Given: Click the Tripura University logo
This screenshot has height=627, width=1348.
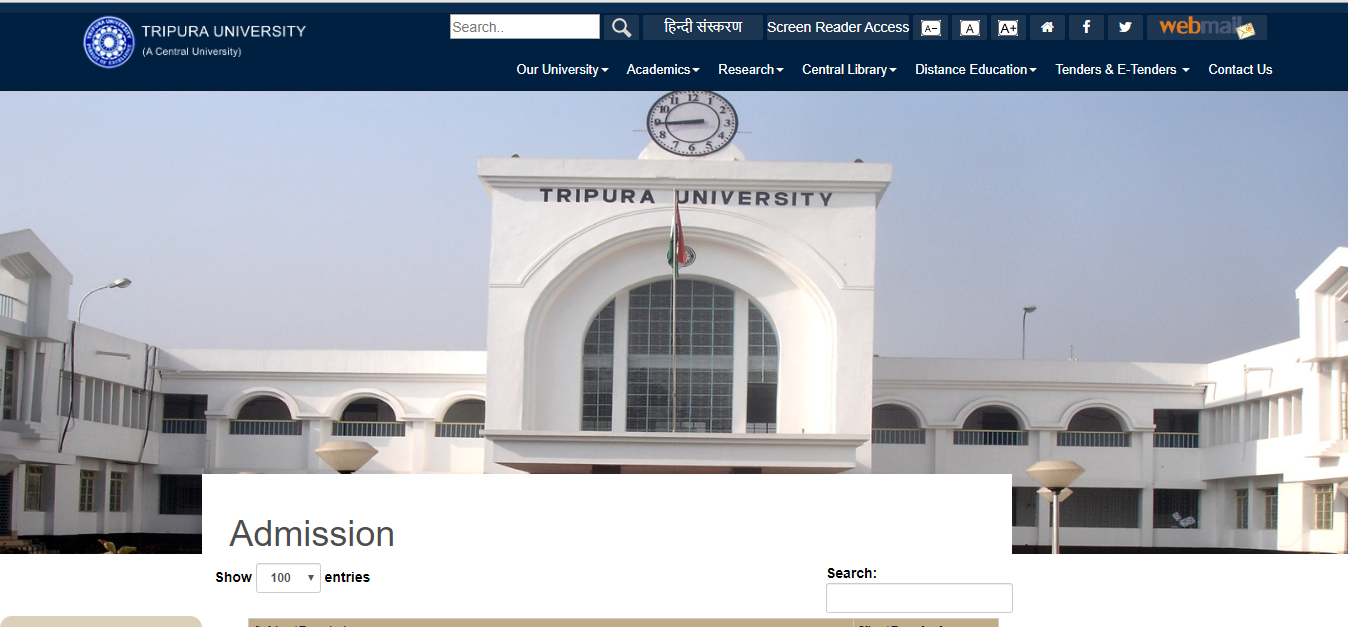Looking at the screenshot, I should (110, 42).
